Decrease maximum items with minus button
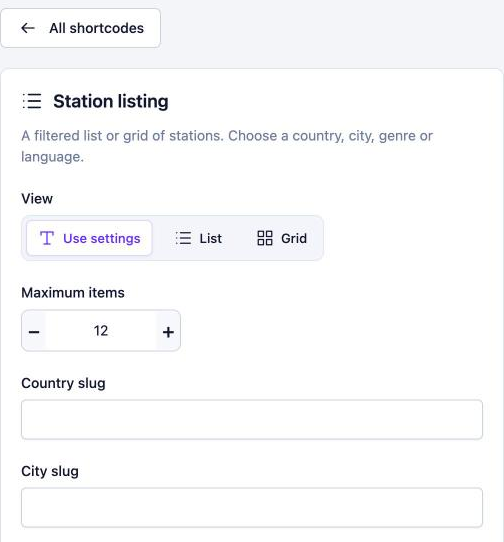This screenshot has height=542, width=504. [x=34, y=331]
